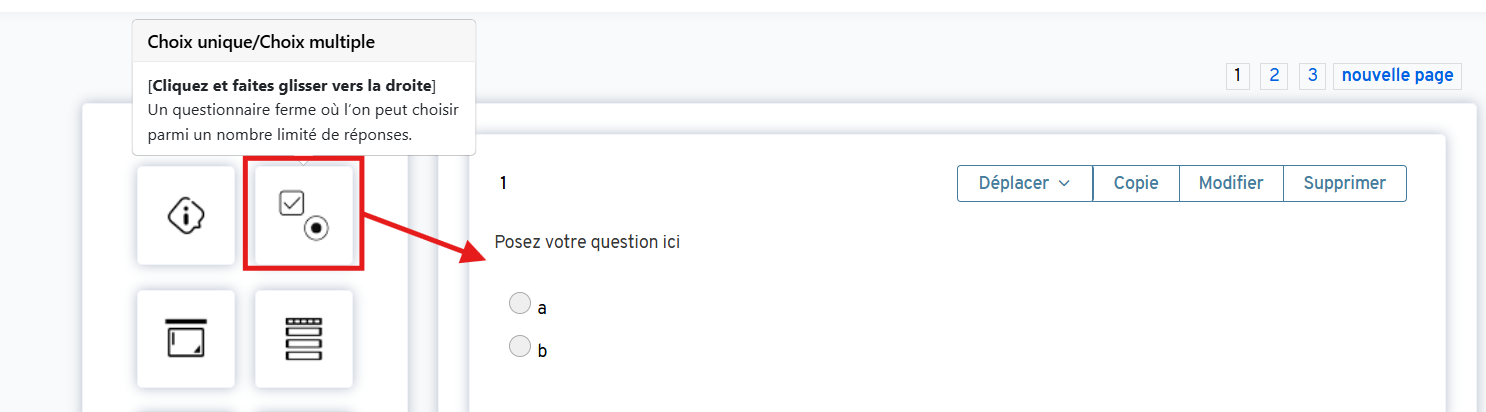1486x412 pixels.
Task: Click the answer label text "a"
Action: point(542,308)
